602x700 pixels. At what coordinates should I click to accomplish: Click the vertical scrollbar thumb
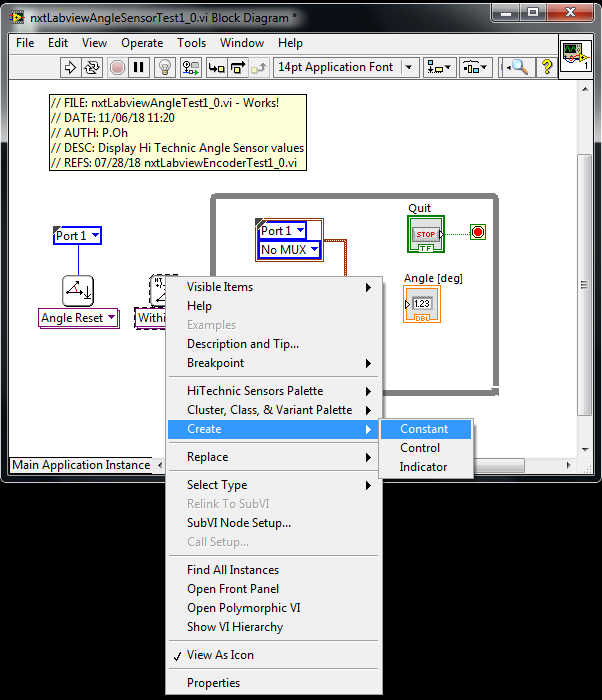click(x=585, y=285)
